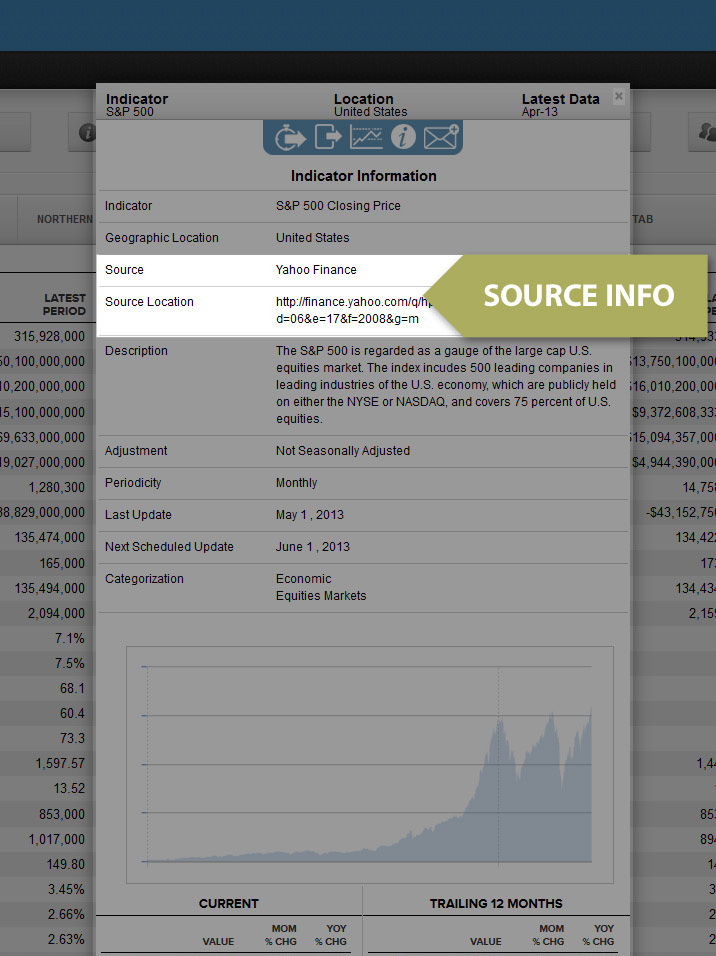Click the users icon at right edge
716x956 pixels.
pyautogui.click(x=706, y=132)
